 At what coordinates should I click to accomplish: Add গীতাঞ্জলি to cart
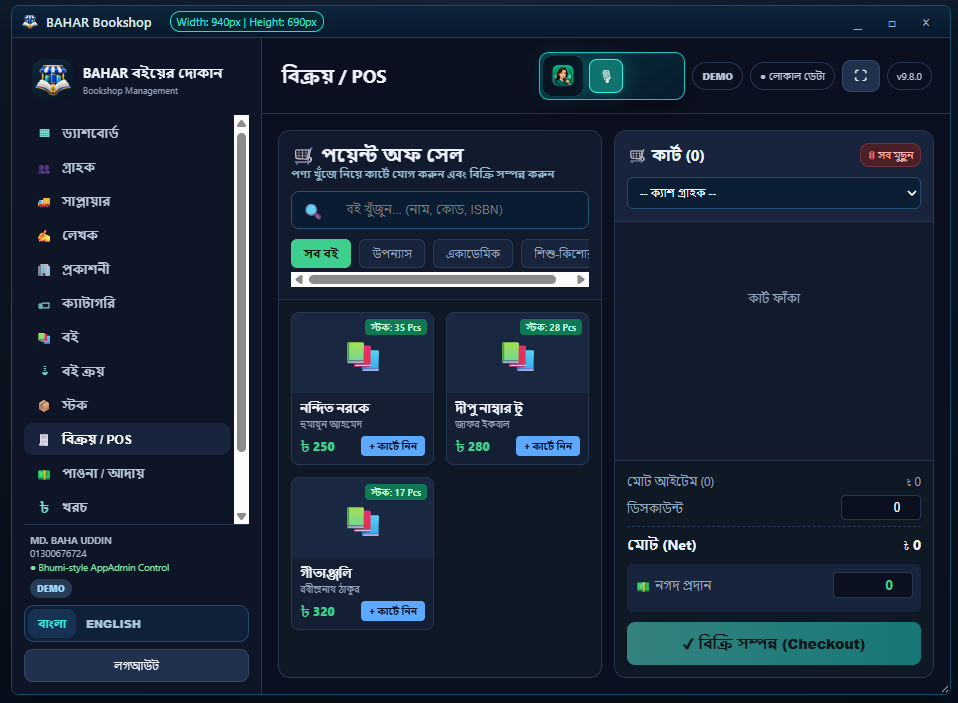point(393,611)
